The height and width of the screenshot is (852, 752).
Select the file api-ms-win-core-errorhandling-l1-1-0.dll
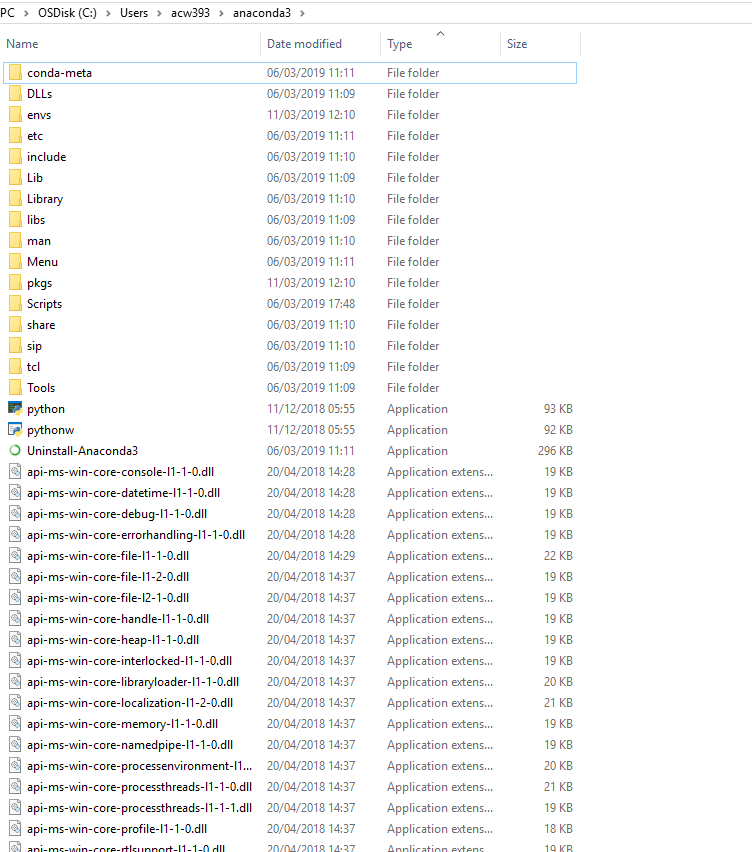coord(136,535)
